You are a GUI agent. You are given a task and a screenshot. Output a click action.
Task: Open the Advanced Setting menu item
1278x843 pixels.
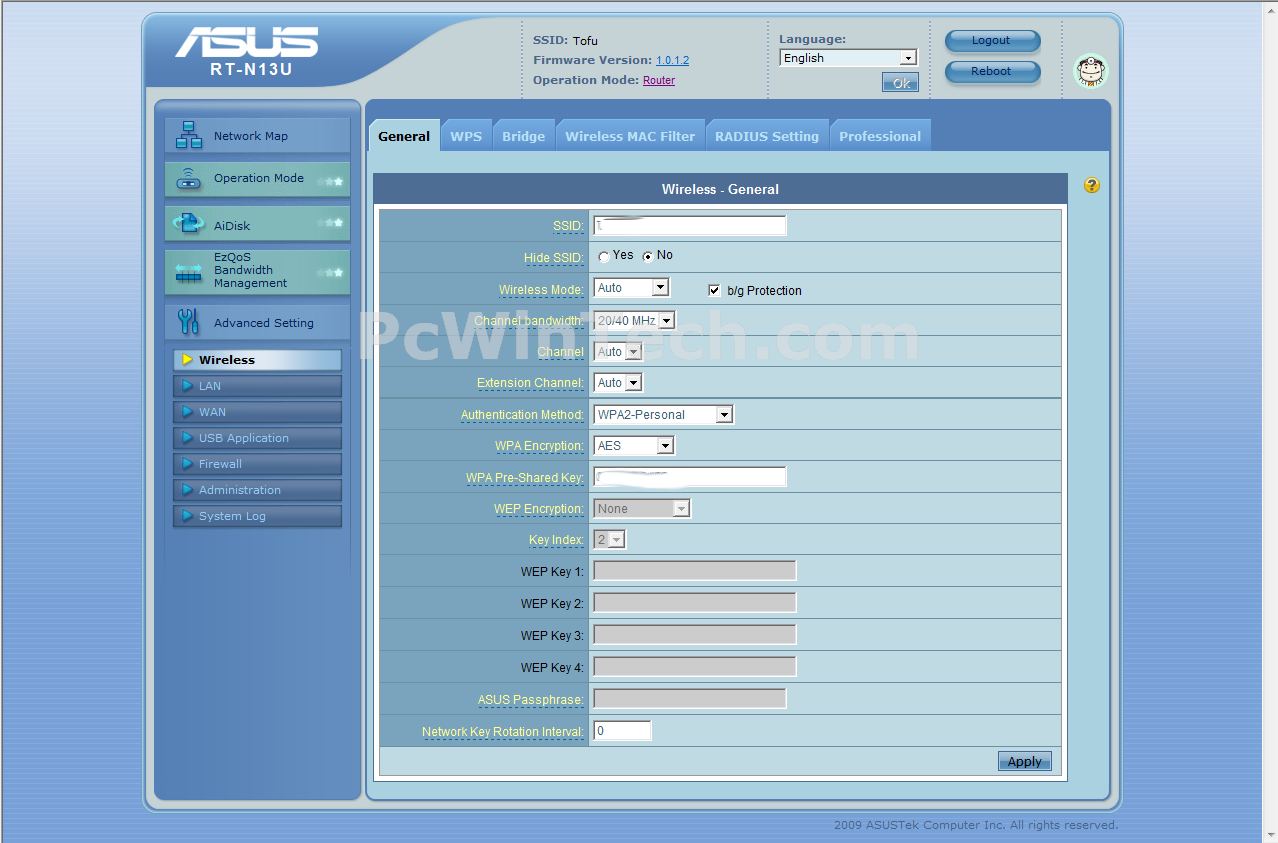257,322
